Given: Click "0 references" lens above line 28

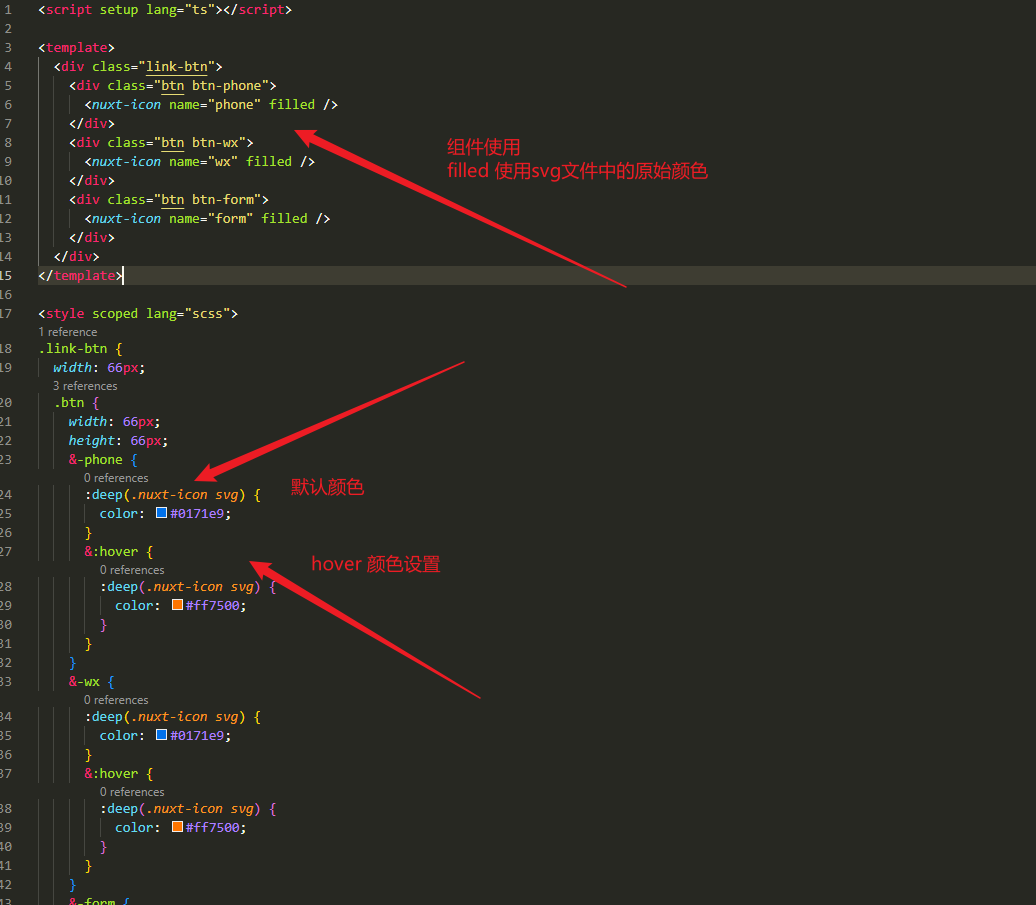Looking at the screenshot, I should pyautogui.click(x=131, y=569).
